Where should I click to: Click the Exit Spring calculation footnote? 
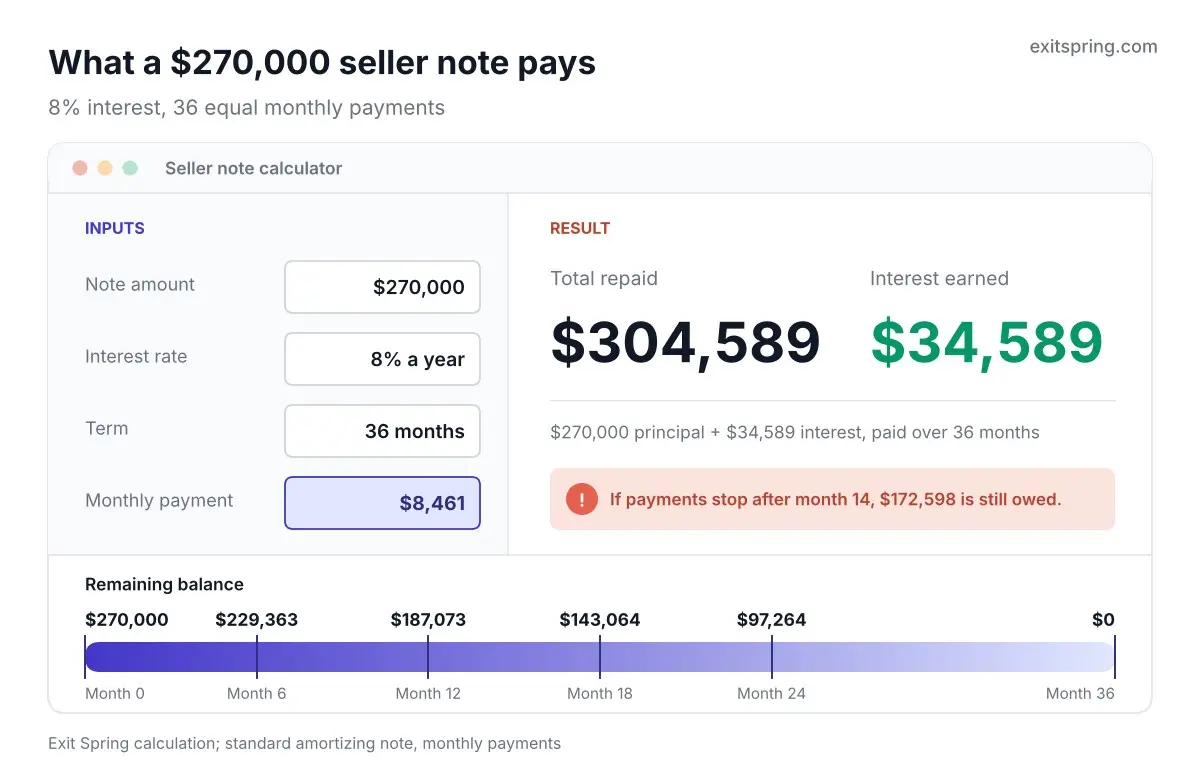click(x=304, y=744)
